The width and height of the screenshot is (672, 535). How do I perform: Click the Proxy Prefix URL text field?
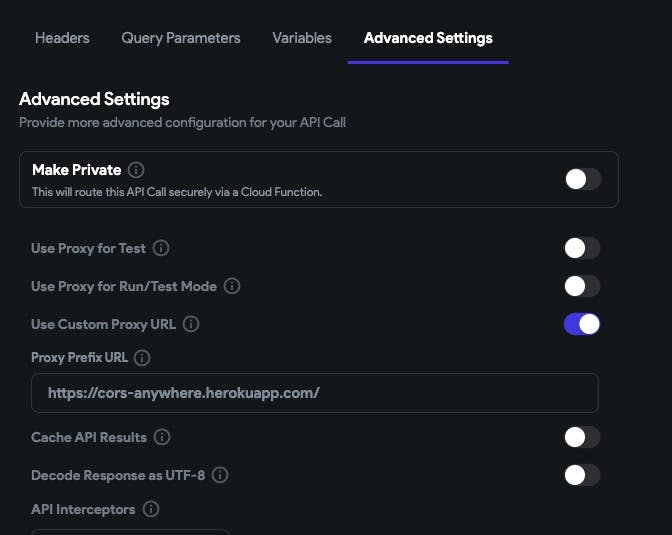tap(315, 393)
